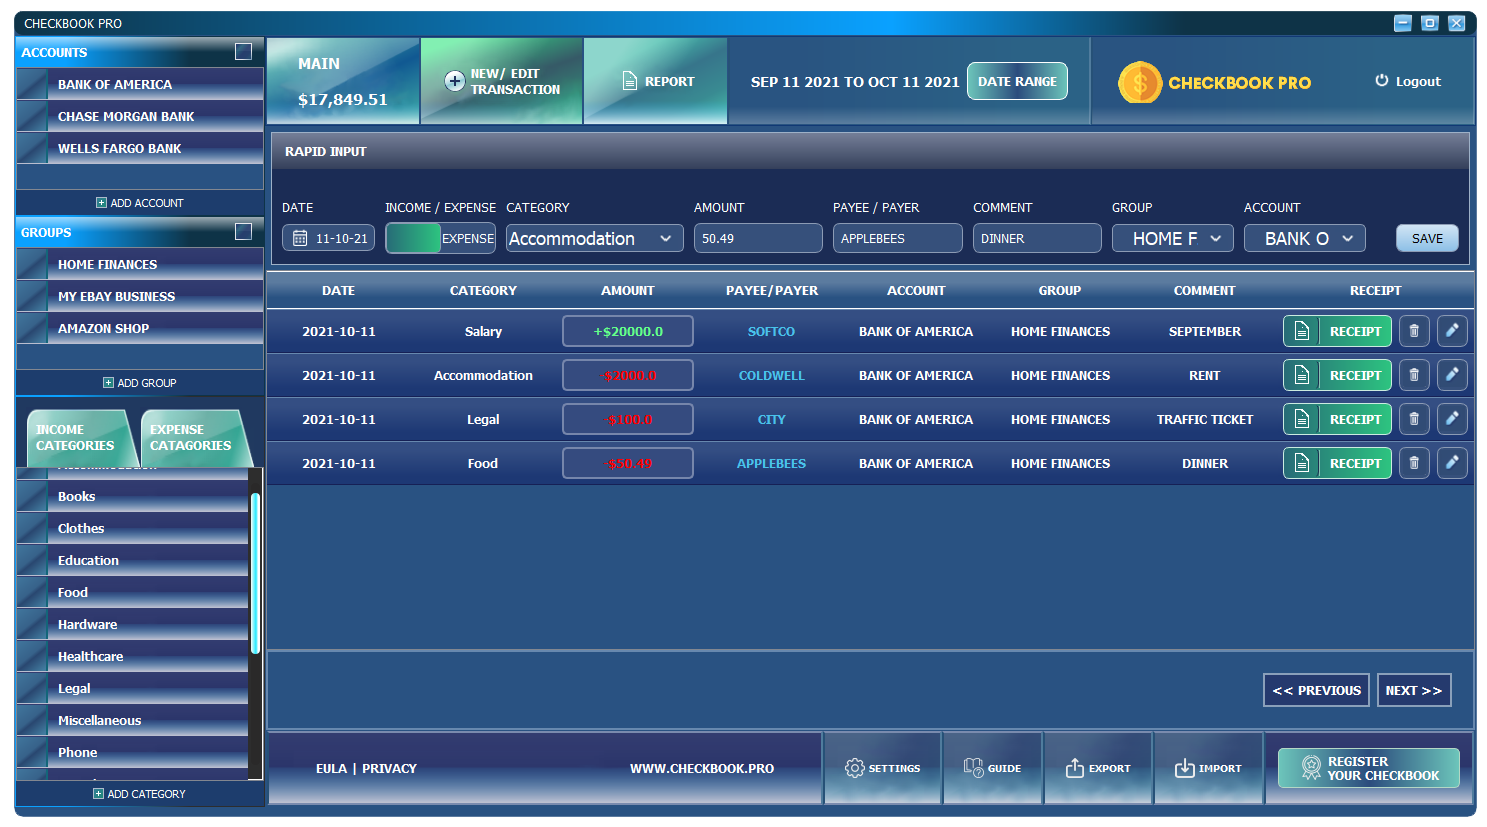Open the Guide book icon
Viewport: 1487px width, 827px height.
coord(973,768)
